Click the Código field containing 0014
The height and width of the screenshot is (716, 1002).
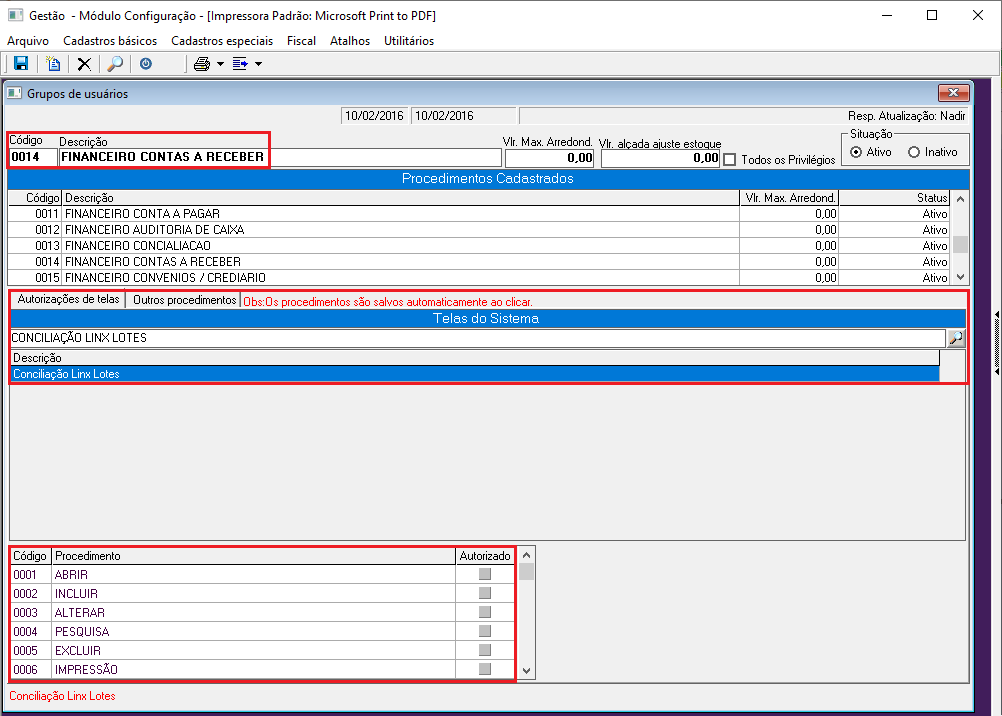[x=33, y=157]
